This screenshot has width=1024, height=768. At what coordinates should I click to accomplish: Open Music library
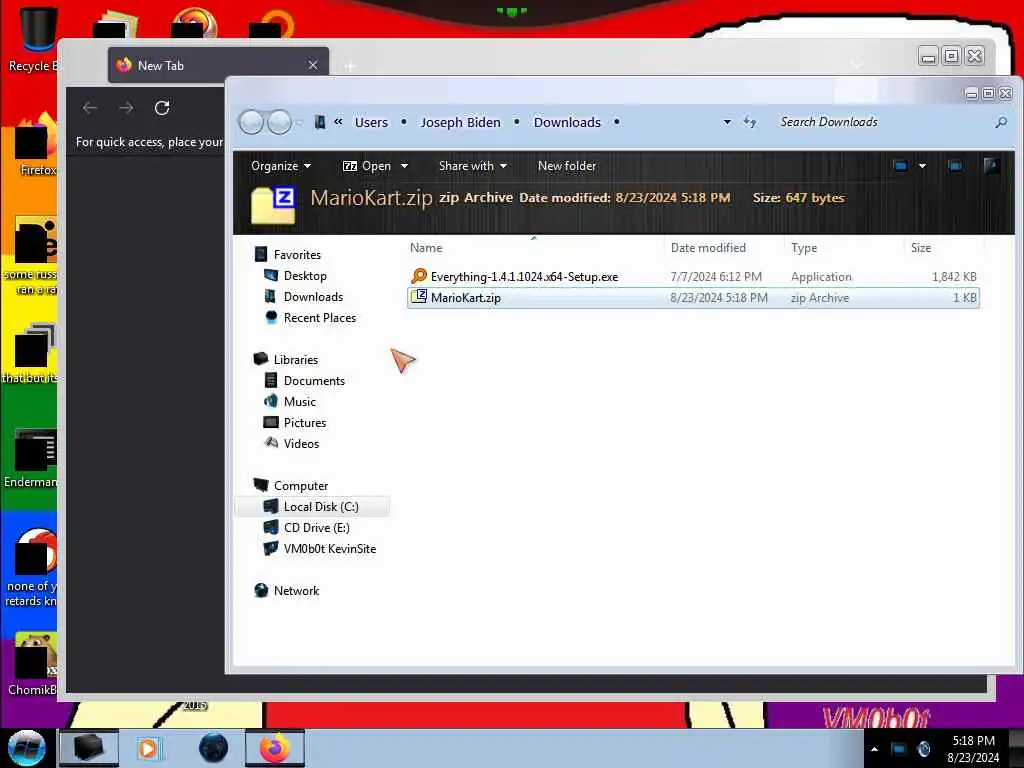(300, 402)
